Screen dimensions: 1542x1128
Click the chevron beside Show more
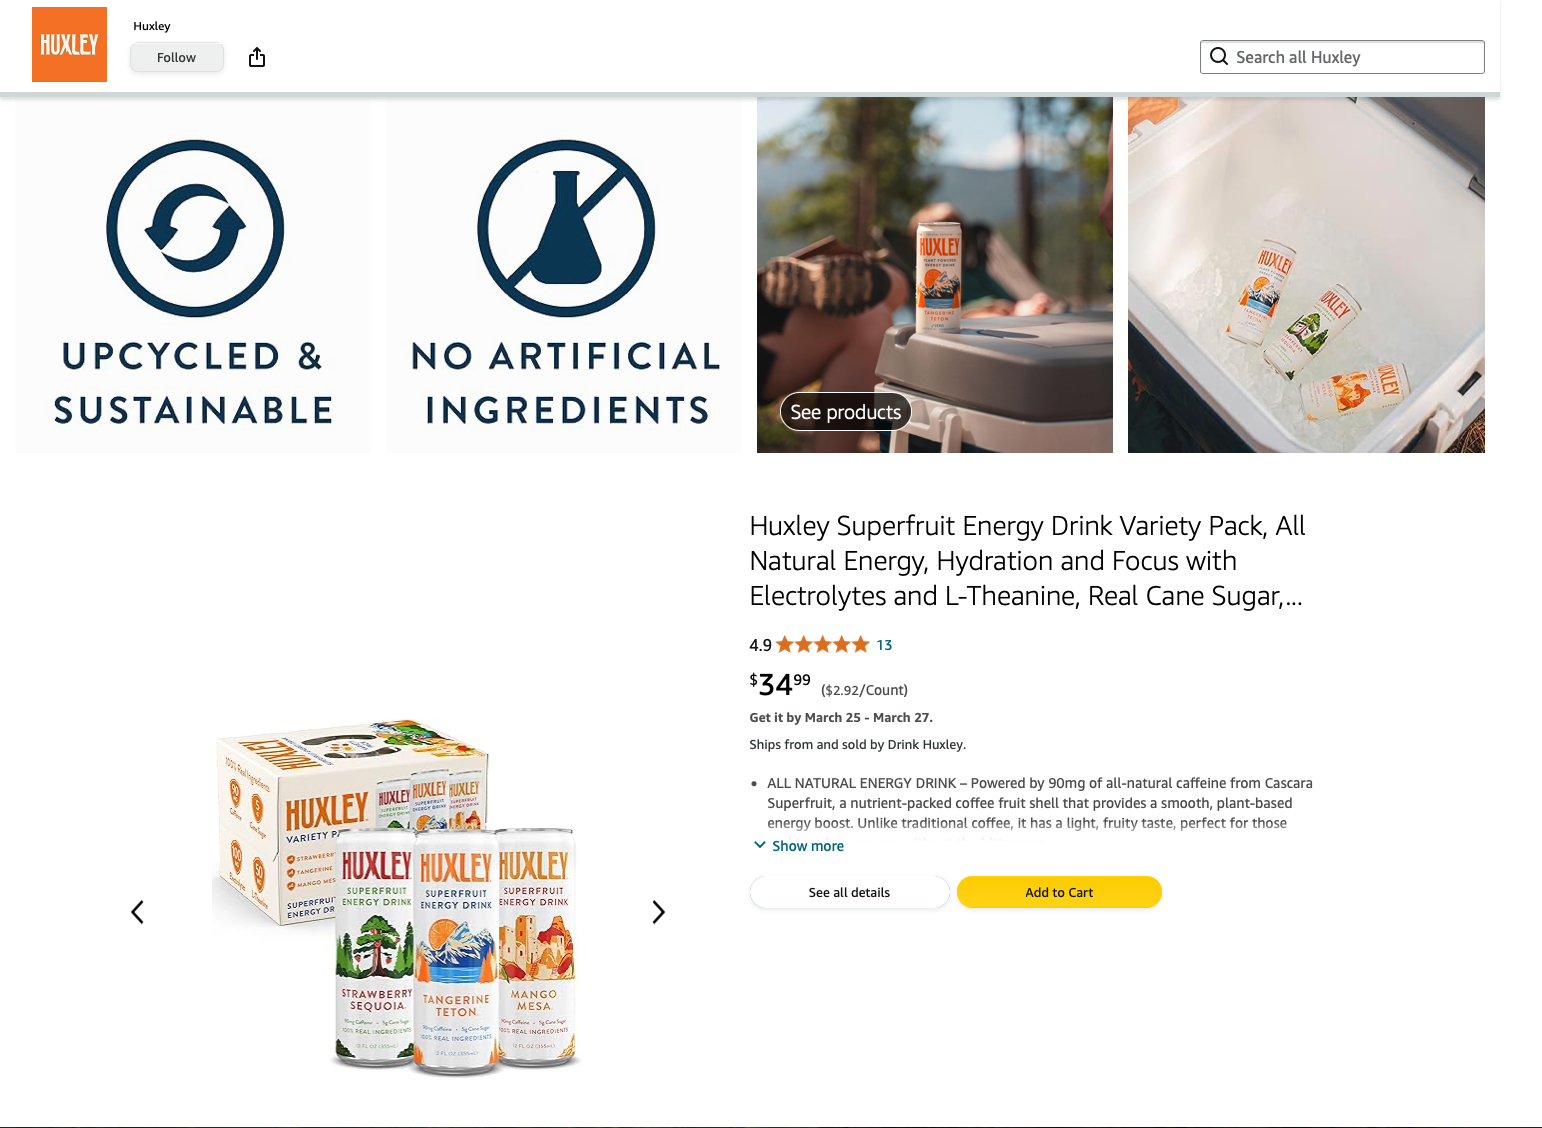pyautogui.click(x=760, y=845)
